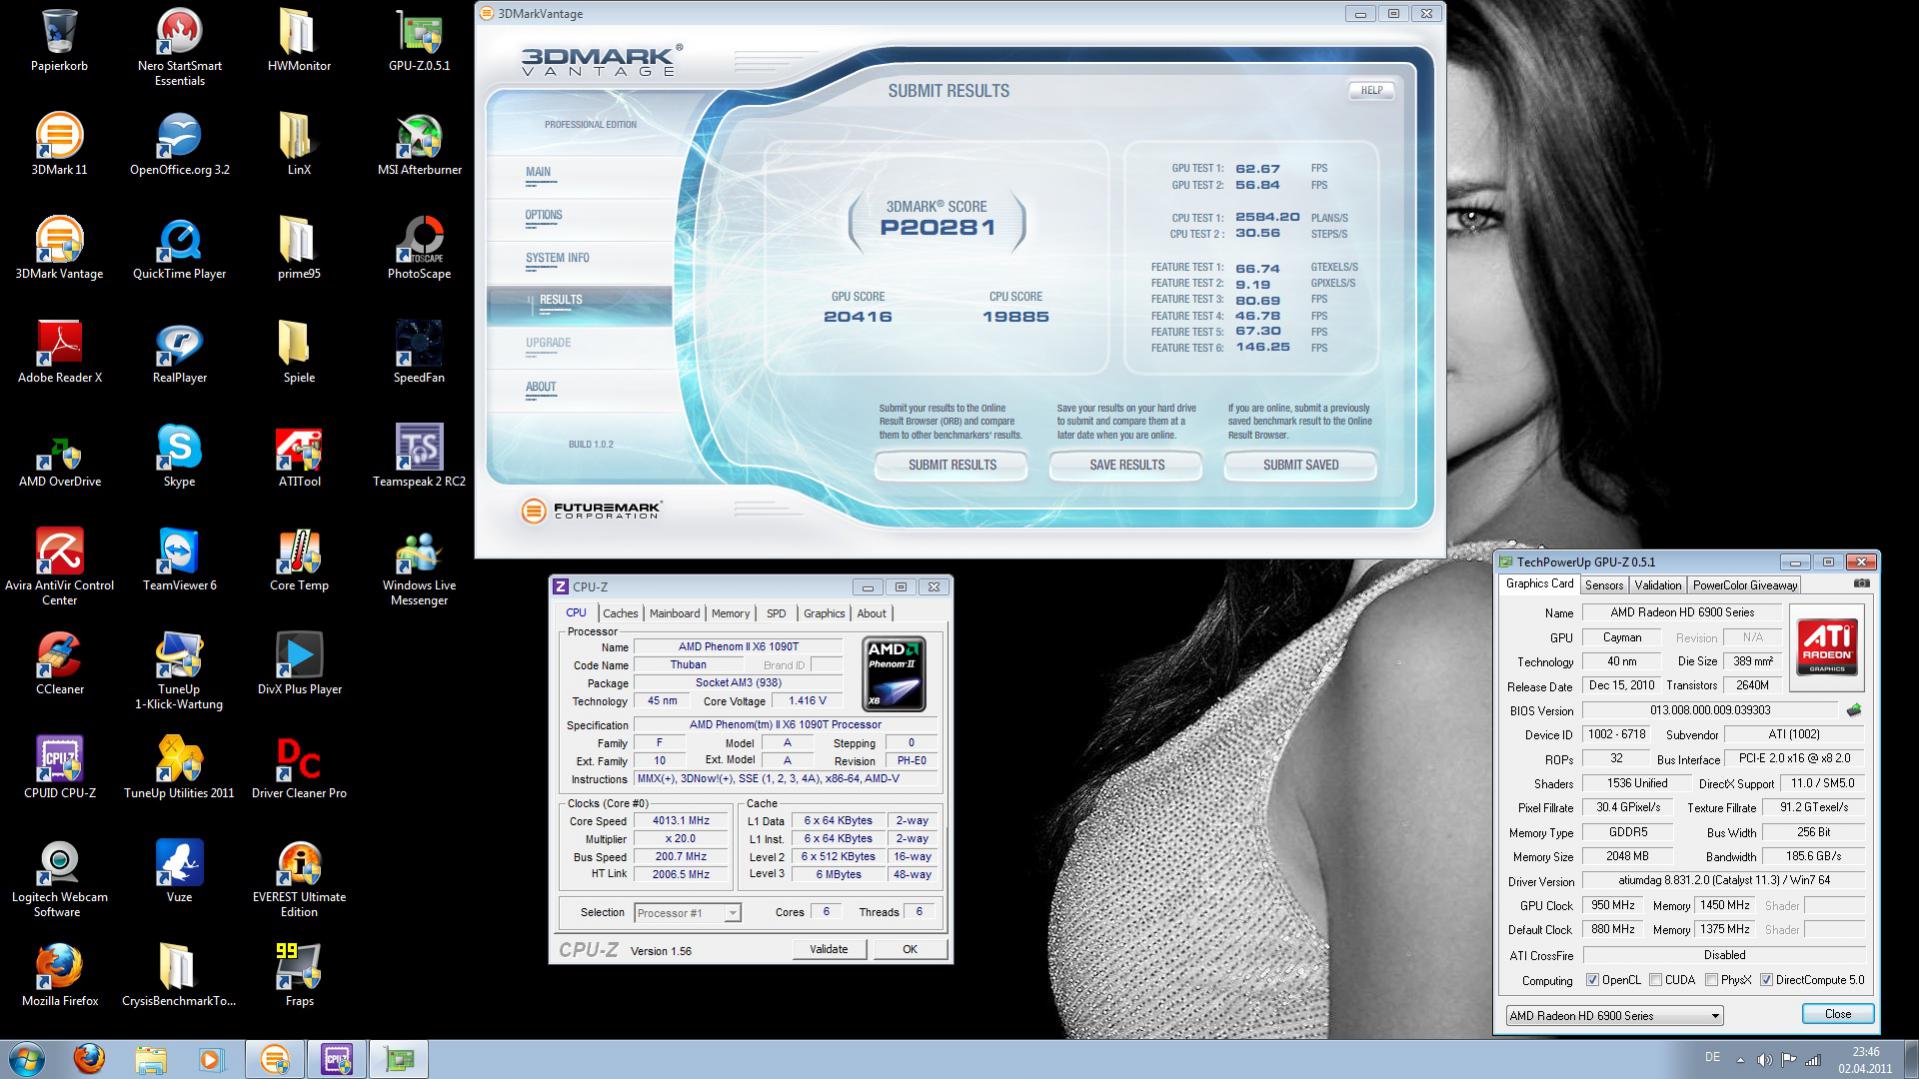
Task: Click DE language indicator in taskbar
Action: [x=1712, y=1057]
